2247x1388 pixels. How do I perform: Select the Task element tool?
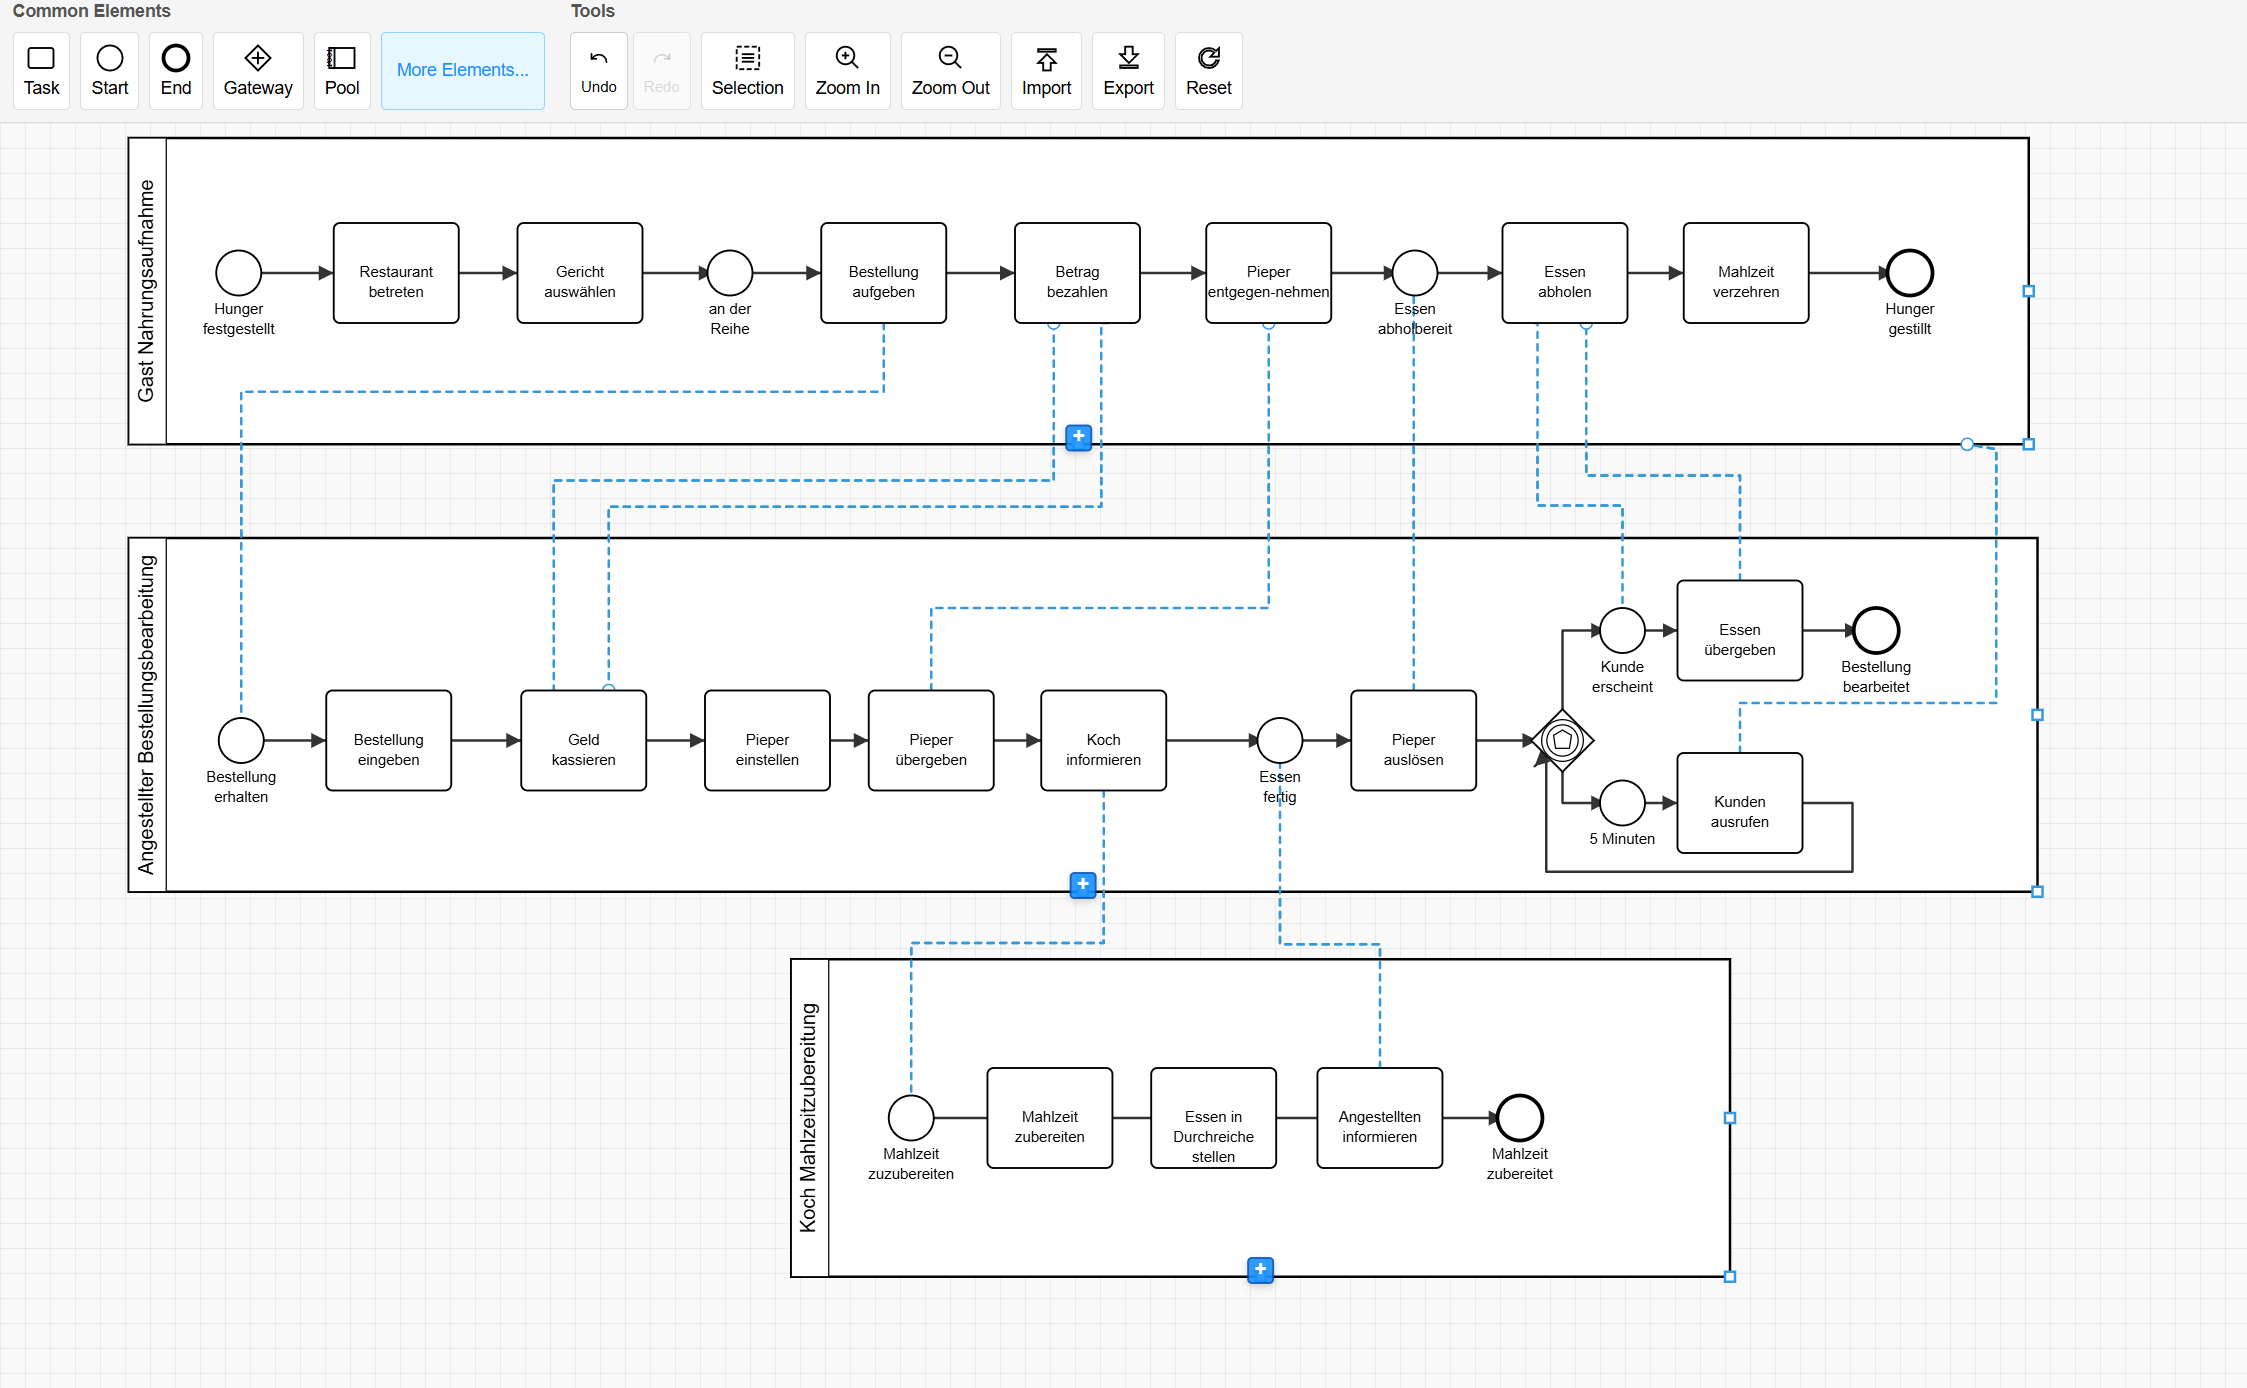(41, 71)
